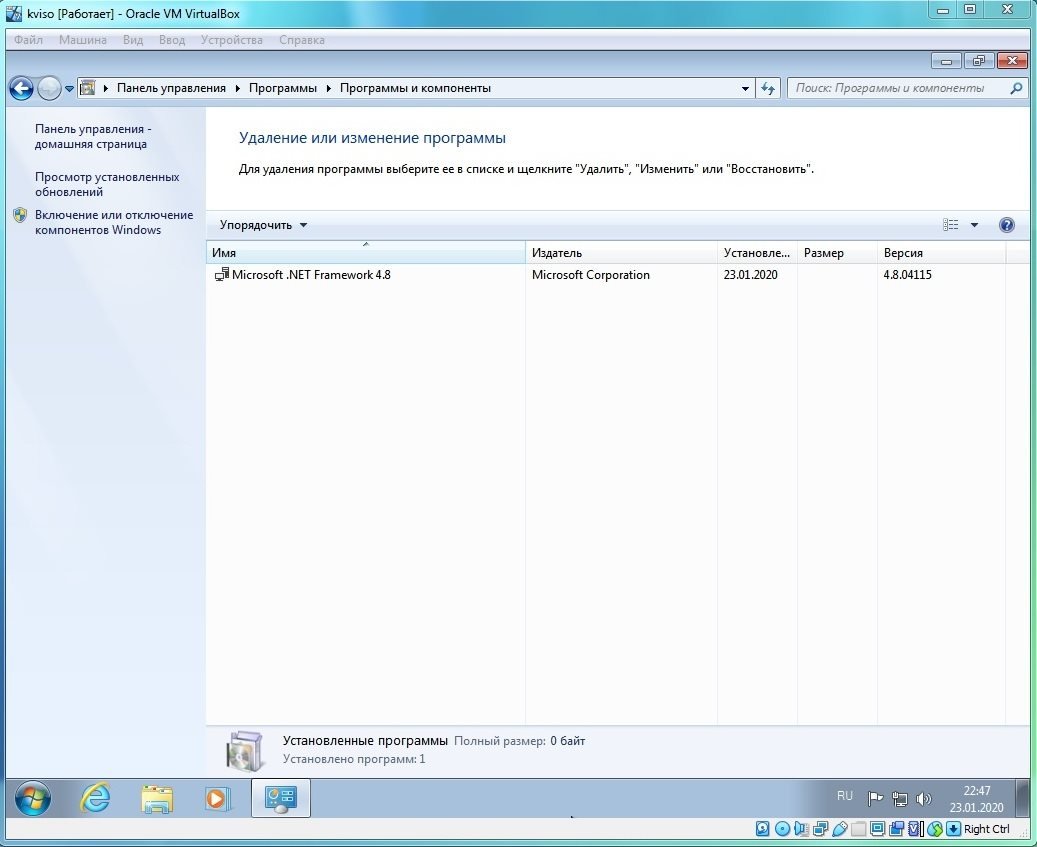Image resolution: width=1037 pixels, height=847 pixels.
Task: Sort list by the Издатель column
Action: click(622, 253)
